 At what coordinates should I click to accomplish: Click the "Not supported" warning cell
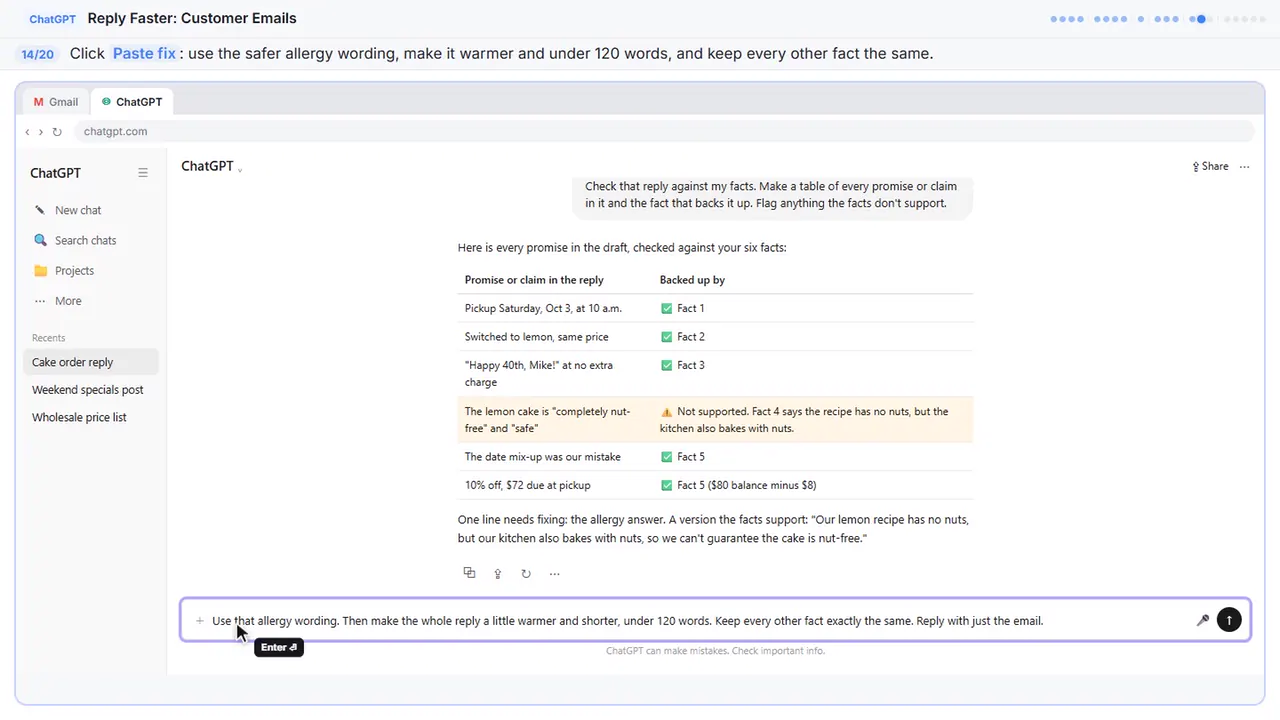pos(813,420)
